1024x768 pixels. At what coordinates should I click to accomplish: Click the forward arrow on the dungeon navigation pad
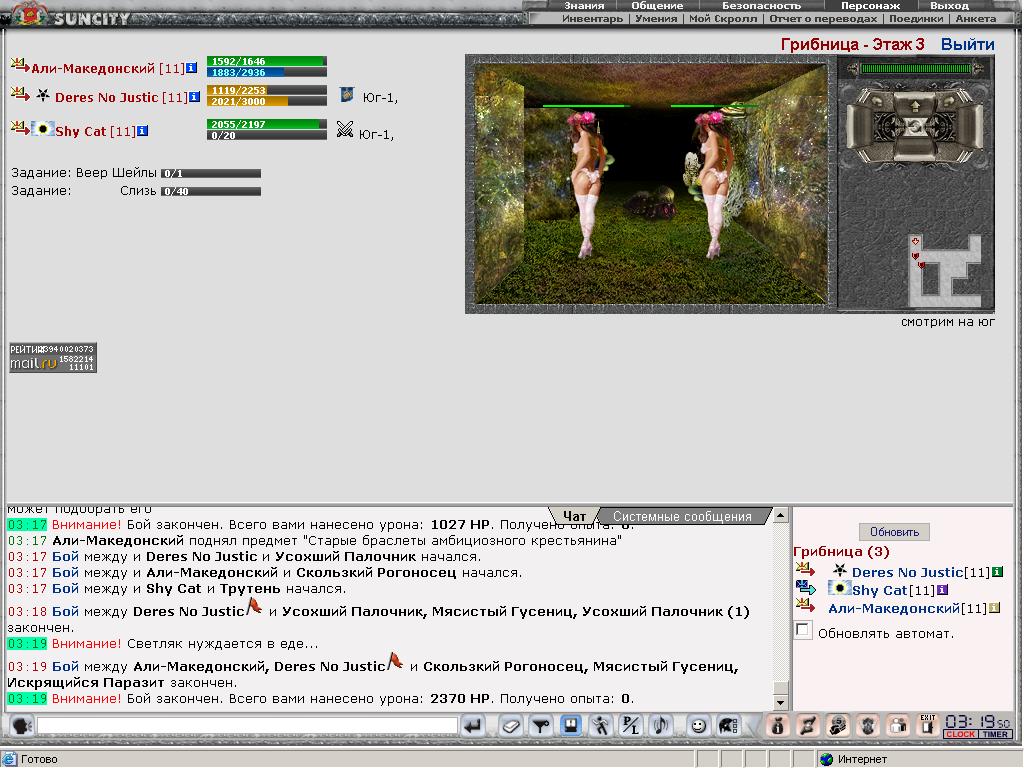click(915, 104)
